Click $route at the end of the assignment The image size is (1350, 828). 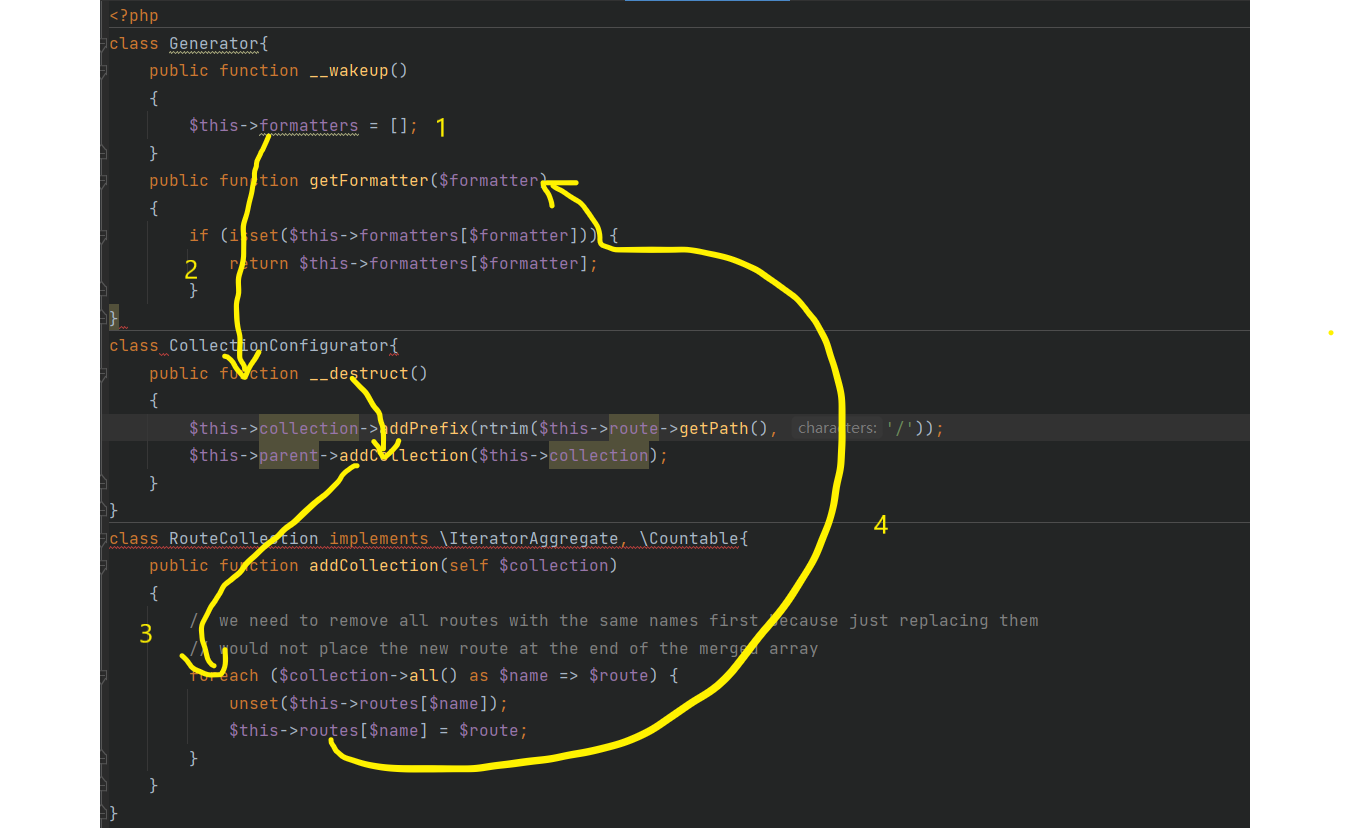[x=489, y=730]
